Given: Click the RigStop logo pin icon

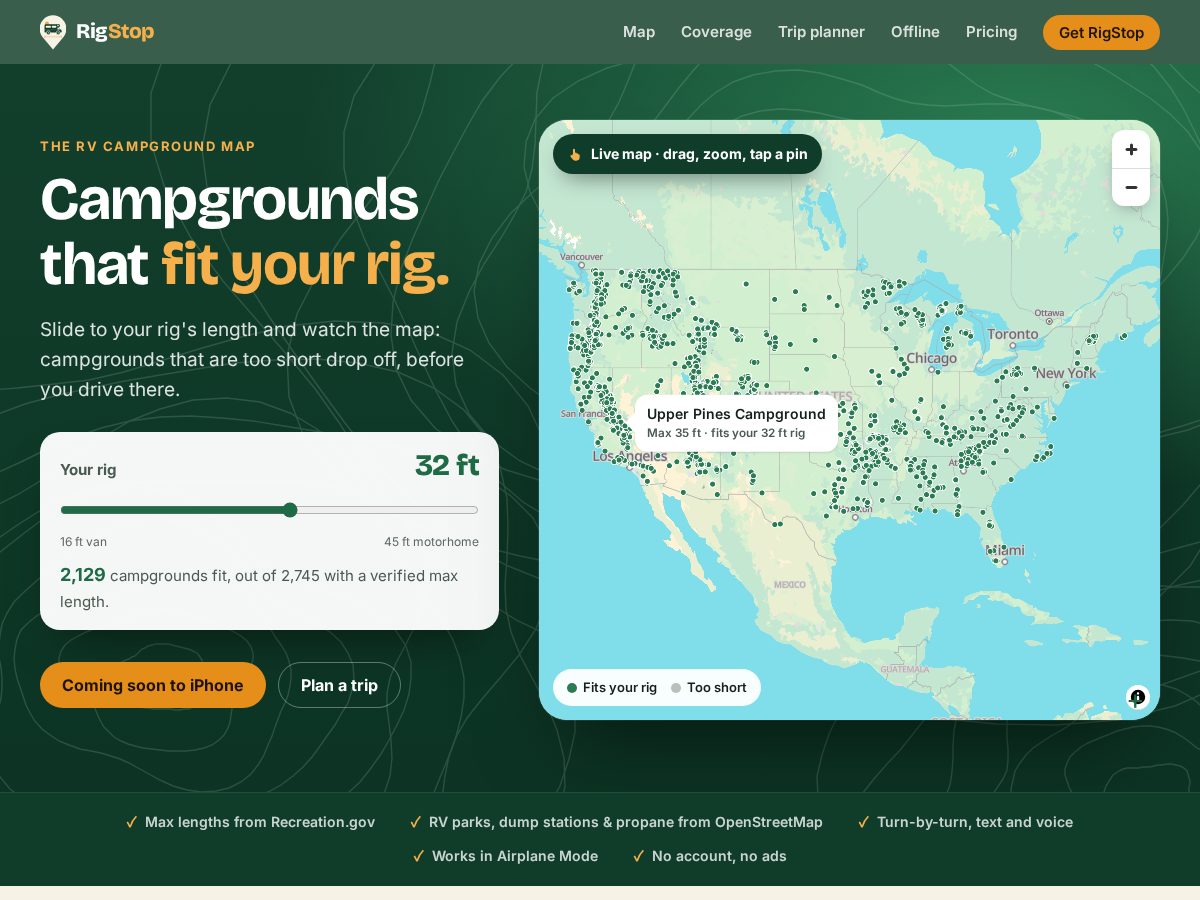Looking at the screenshot, I should tap(53, 32).
